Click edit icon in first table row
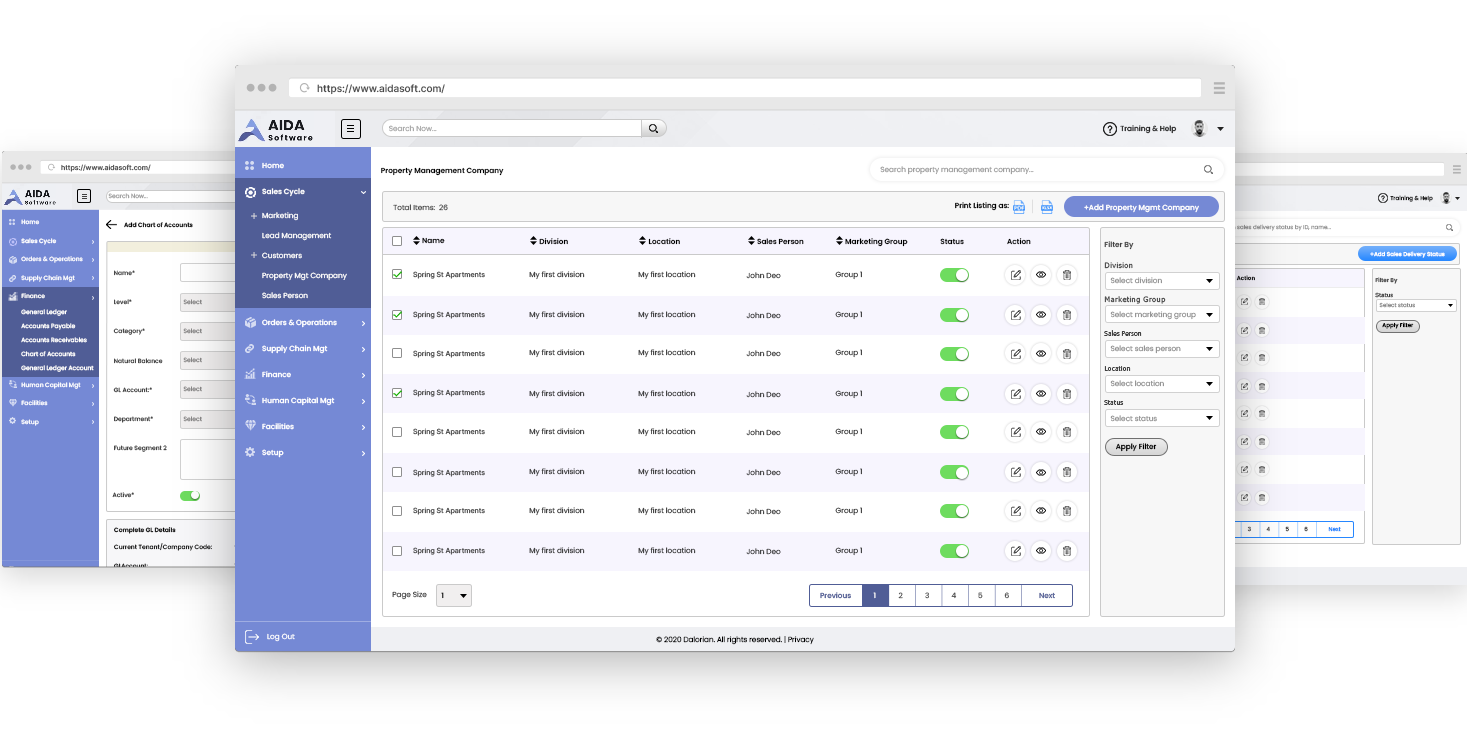 [x=1015, y=275]
